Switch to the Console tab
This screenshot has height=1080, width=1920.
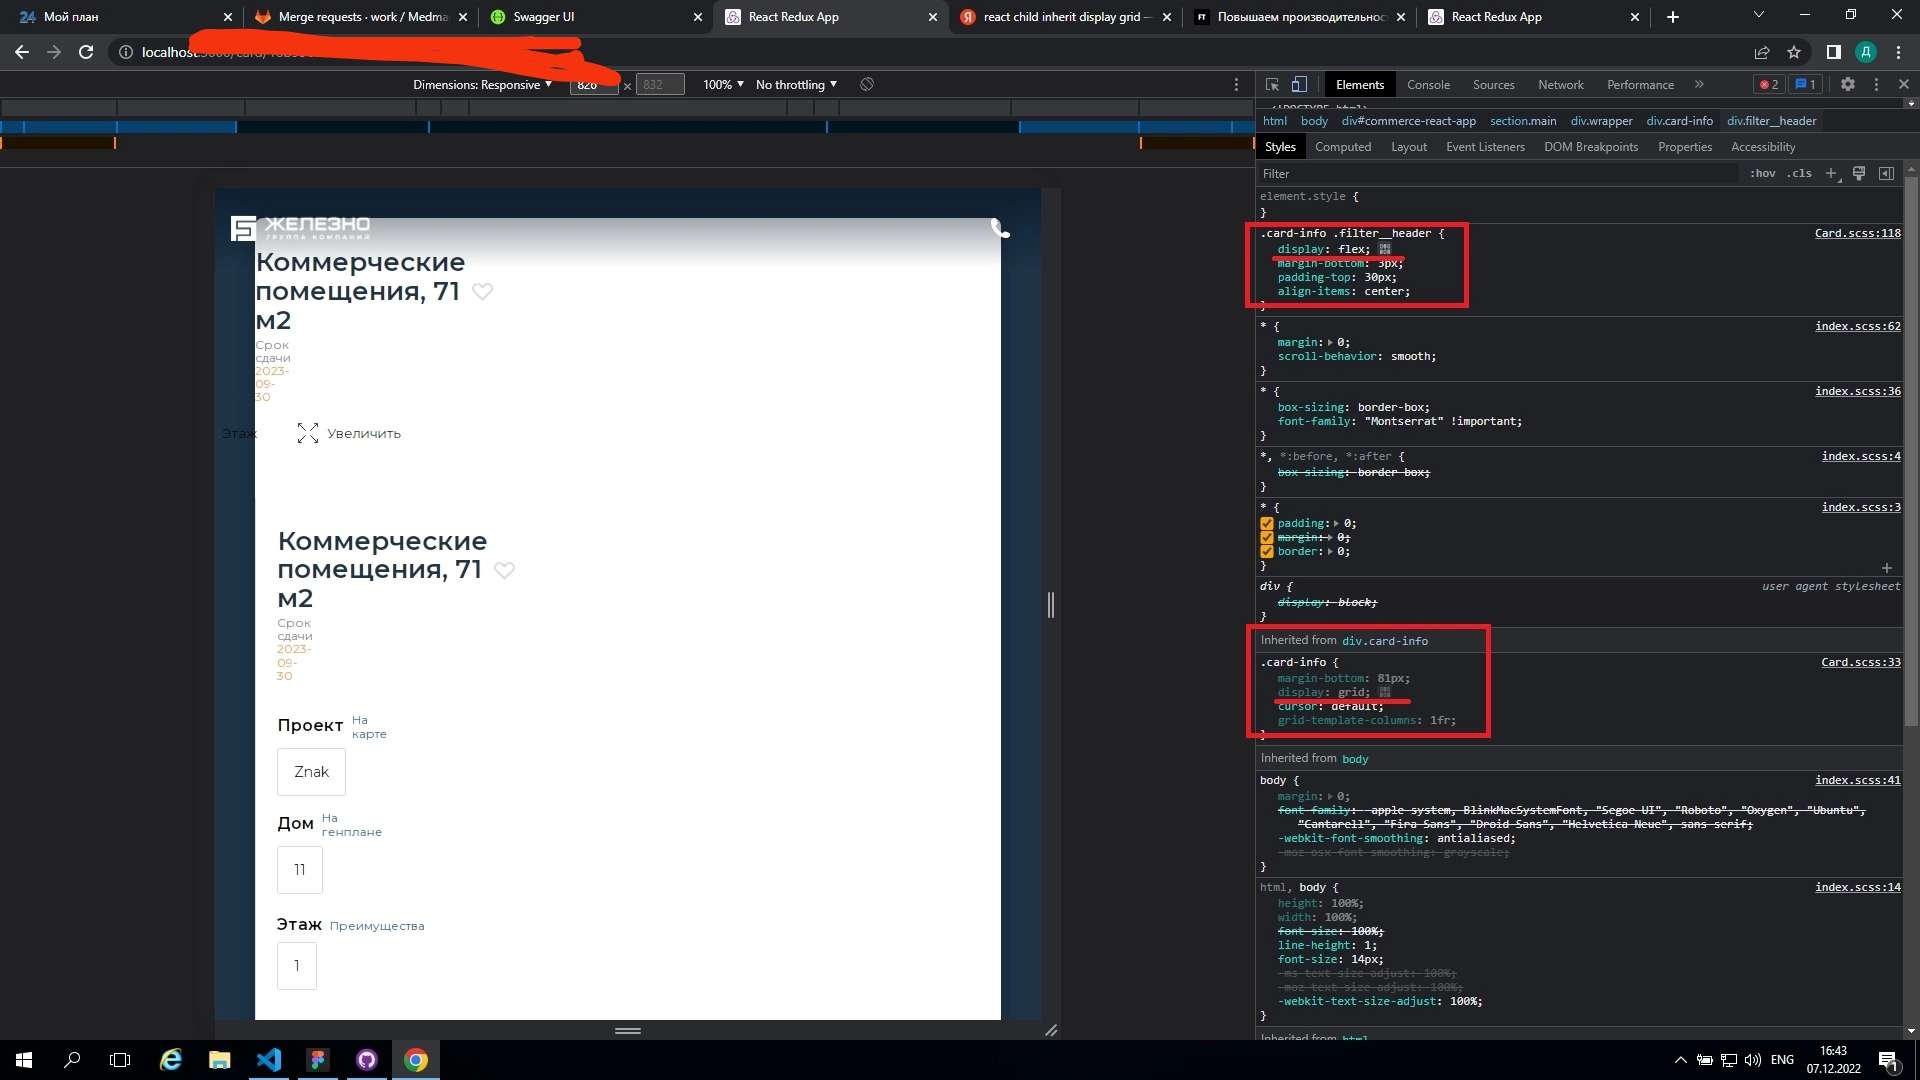1428,85
